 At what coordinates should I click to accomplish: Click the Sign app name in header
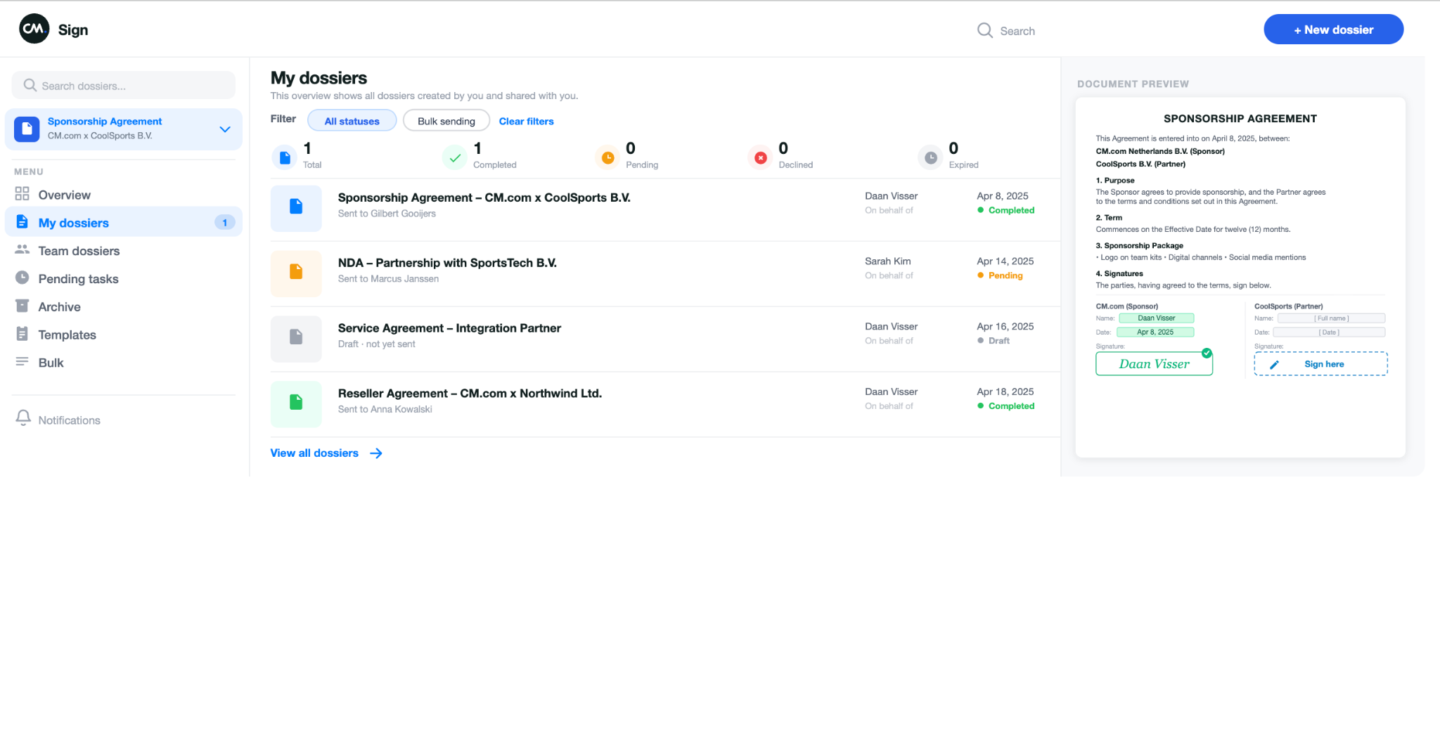73,30
